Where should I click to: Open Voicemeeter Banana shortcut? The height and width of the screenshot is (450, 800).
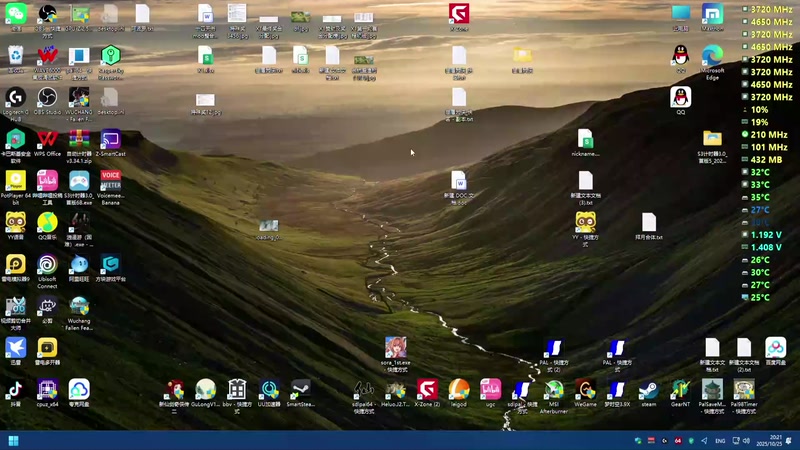coord(111,181)
